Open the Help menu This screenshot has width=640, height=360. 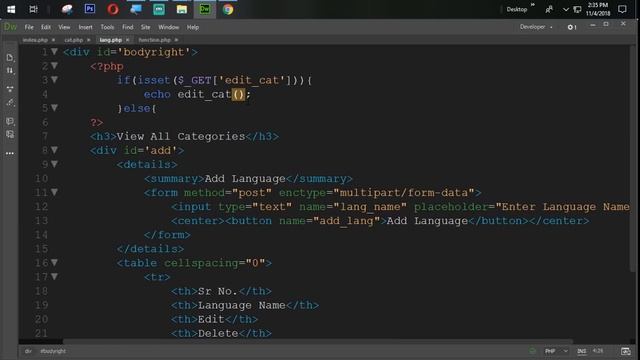(193, 27)
